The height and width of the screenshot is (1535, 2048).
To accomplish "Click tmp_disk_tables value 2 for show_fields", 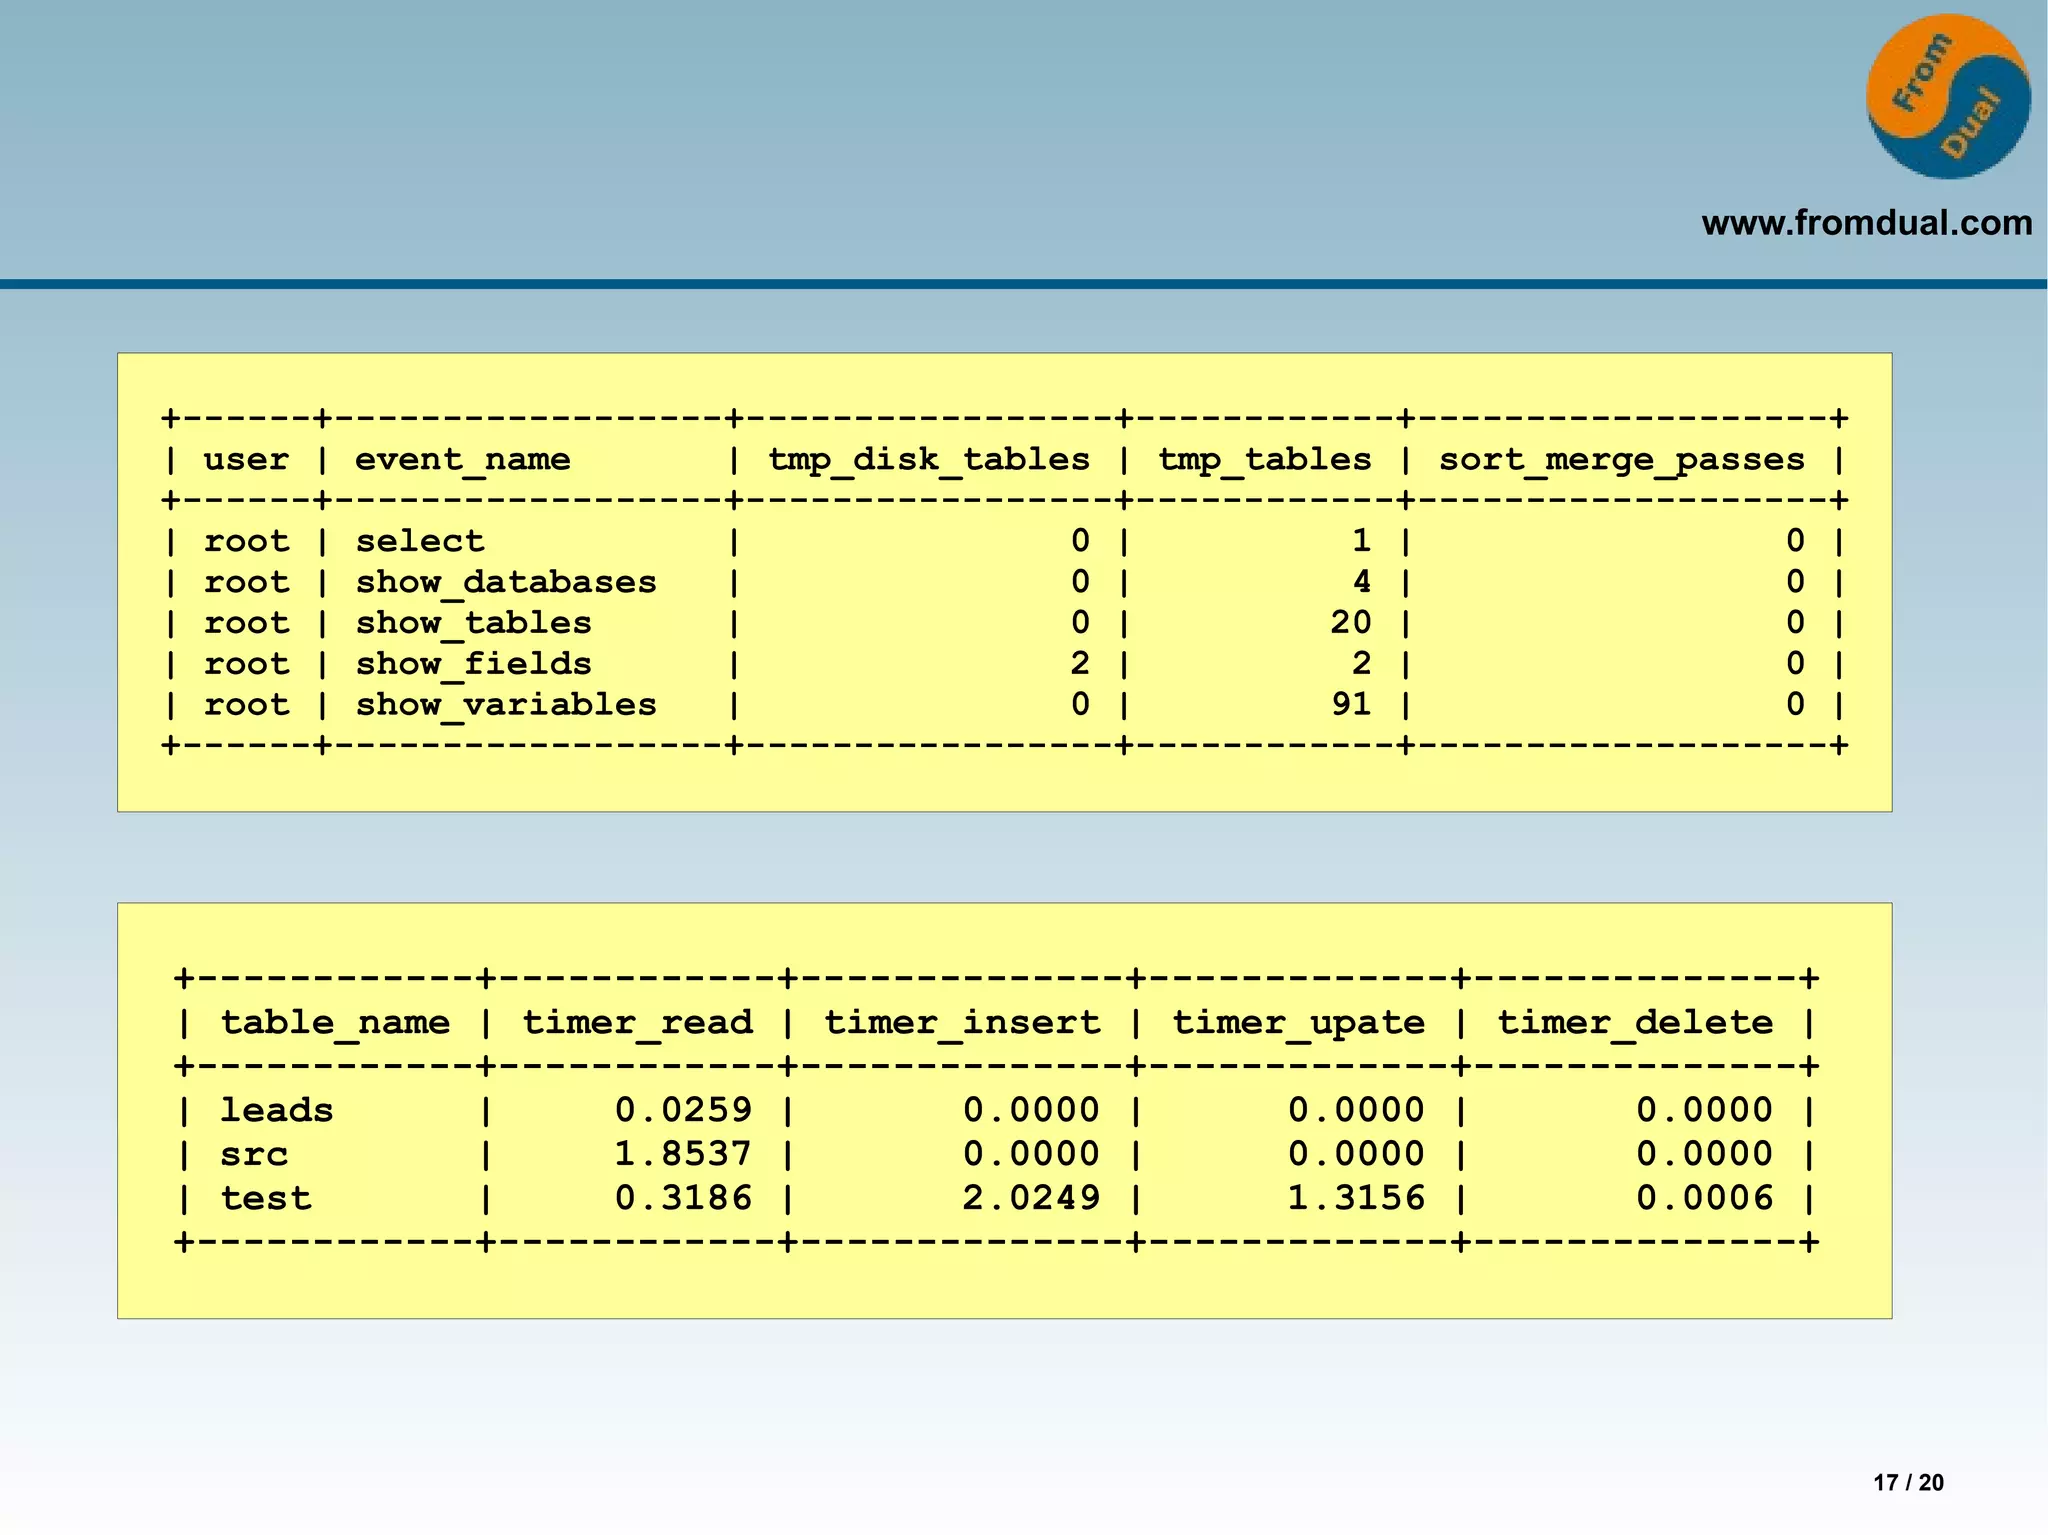I will click(x=1080, y=663).
